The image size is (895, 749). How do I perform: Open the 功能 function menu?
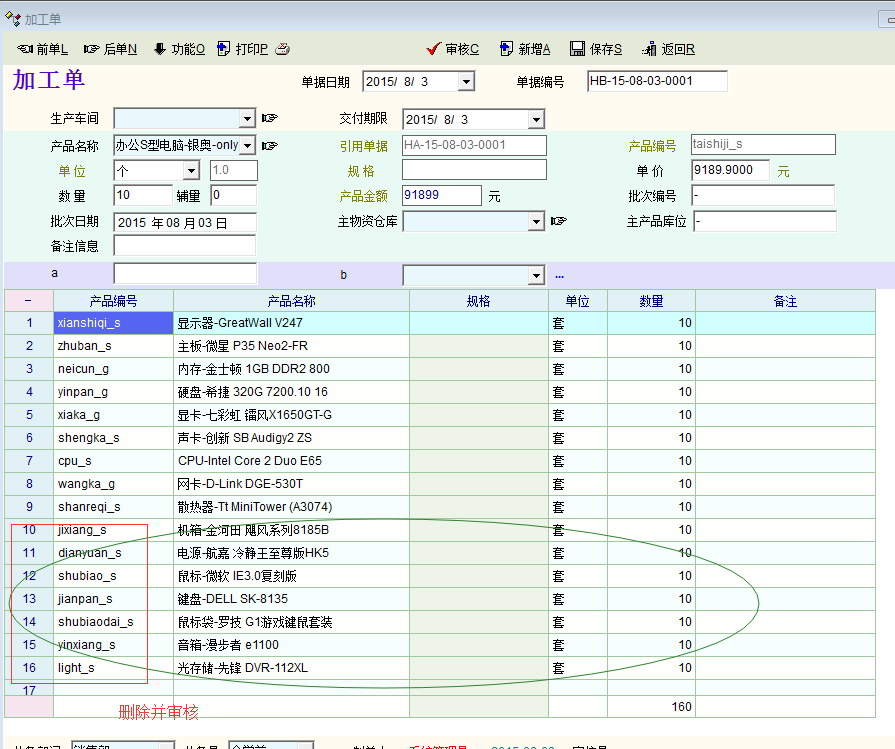click(x=178, y=49)
